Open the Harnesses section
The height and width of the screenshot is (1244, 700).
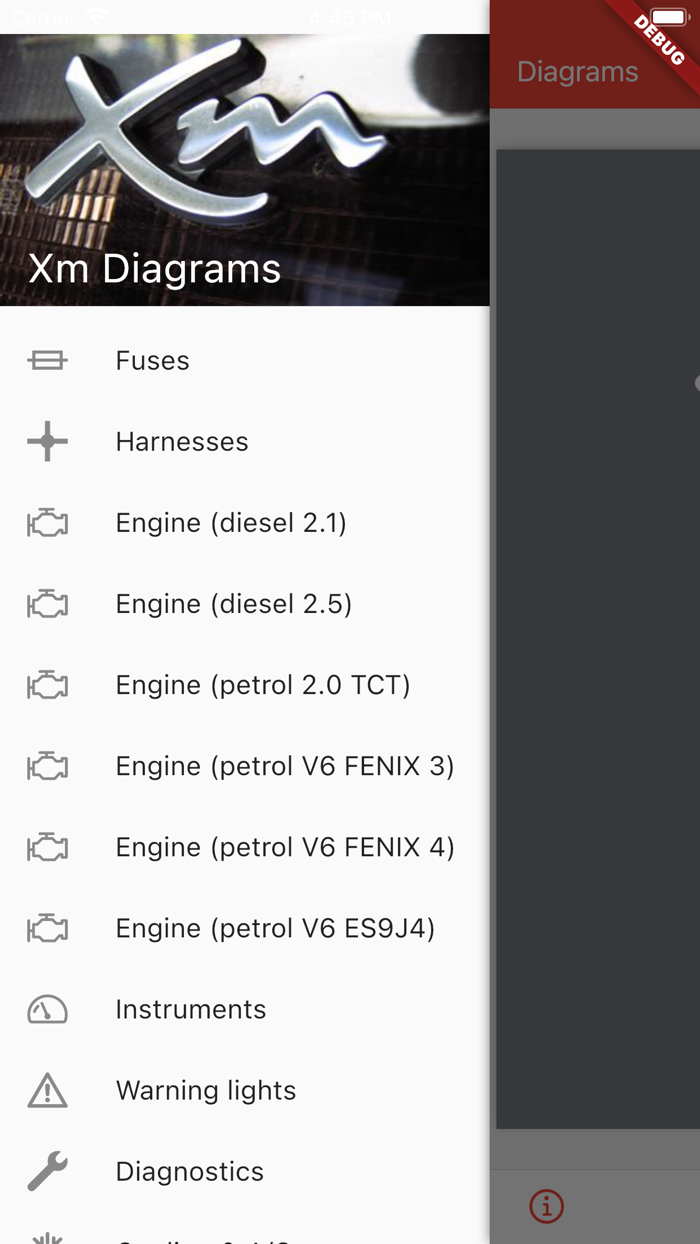click(181, 441)
